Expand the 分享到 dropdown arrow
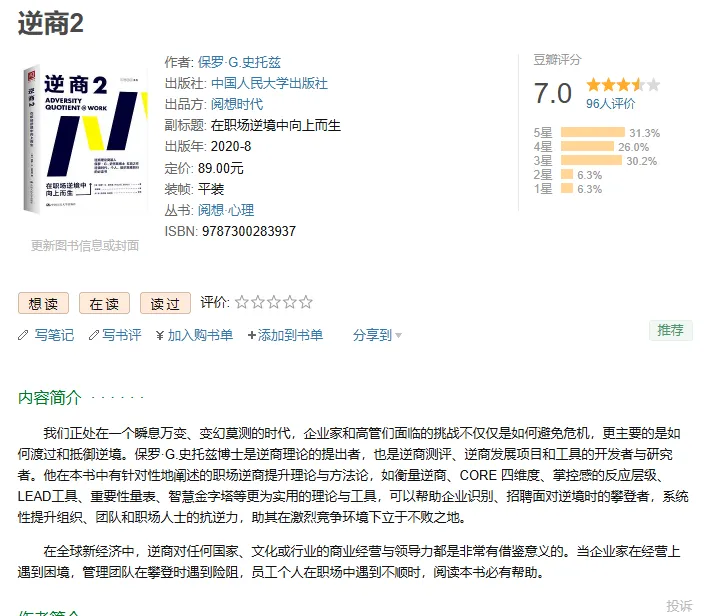The height and width of the screenshot is (616, 709). (398, 336)
